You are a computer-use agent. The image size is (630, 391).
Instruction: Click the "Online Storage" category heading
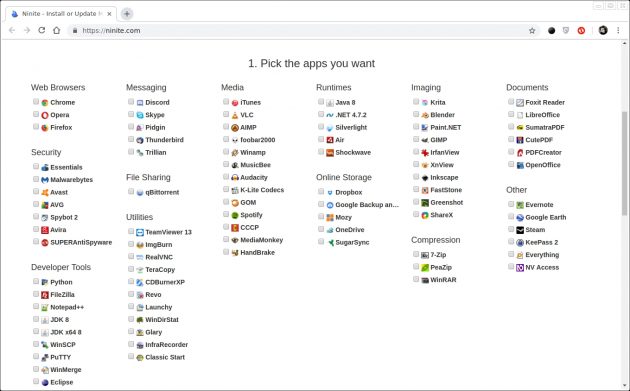tap(344, 178)
